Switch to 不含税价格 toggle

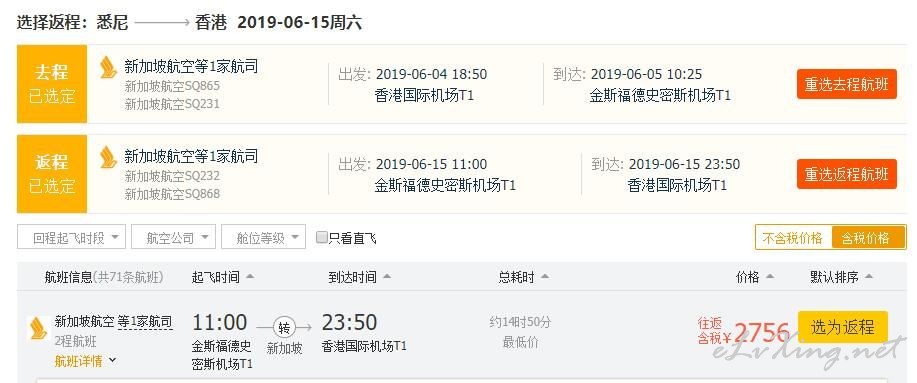[x=793, y=237]
